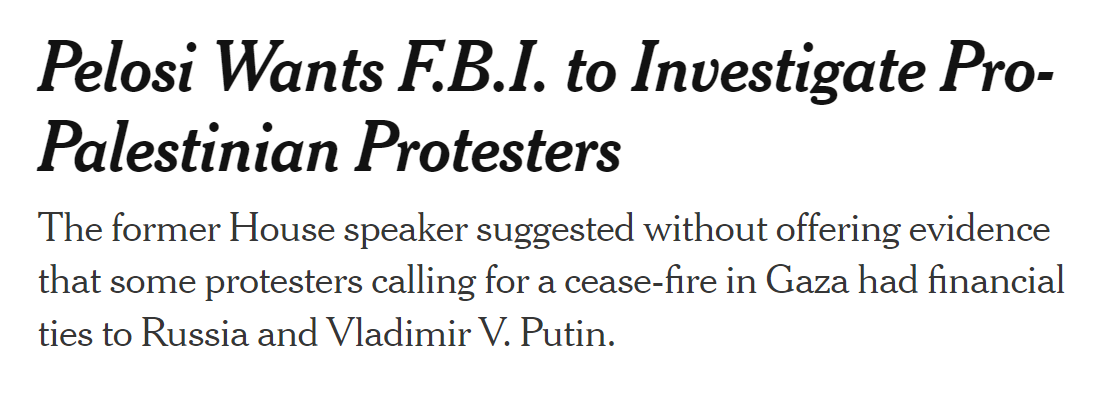Click "The former House speaker" in the summary
This screenshot has width=1115, height=406.
[254, 231]
